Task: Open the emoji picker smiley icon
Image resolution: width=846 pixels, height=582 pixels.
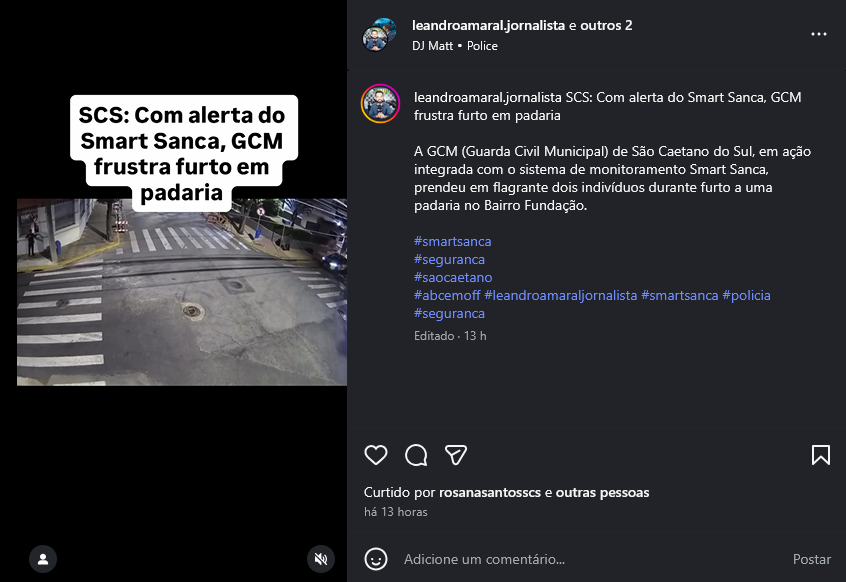Action: coord(376,559)
